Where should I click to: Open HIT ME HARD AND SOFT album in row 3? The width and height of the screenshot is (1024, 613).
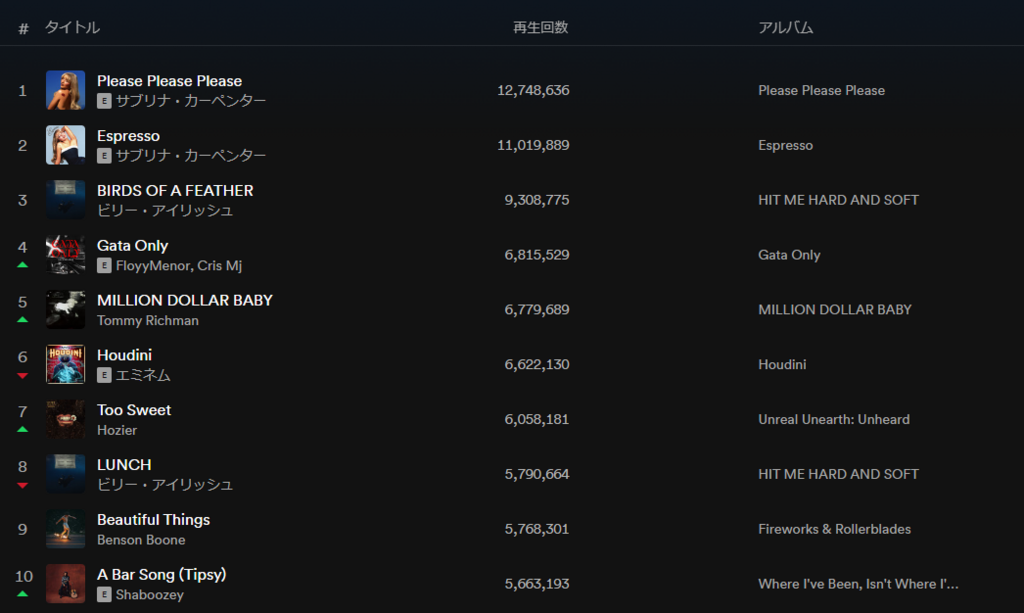coord(839,200)
